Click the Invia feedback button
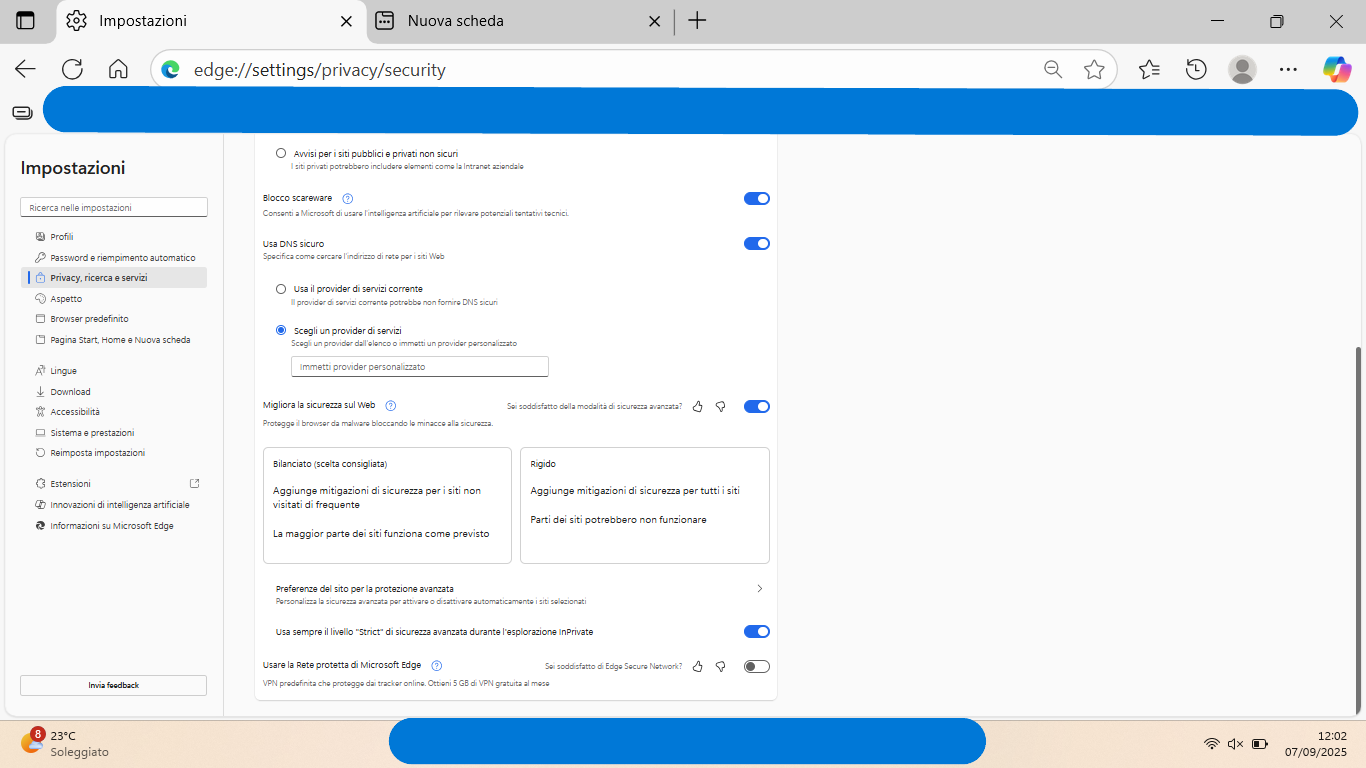Viewport: 1366px width, 768px height. 113,685
